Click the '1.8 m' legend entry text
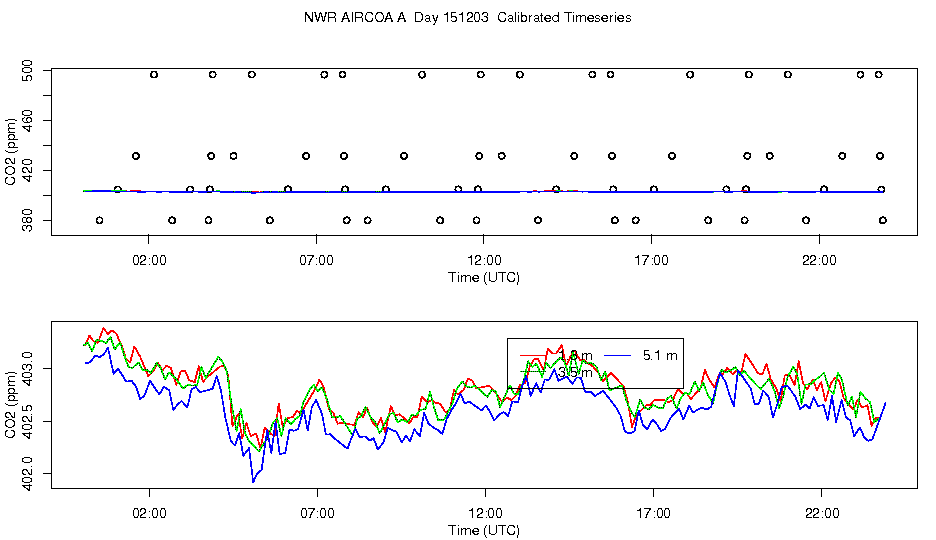The image size is (936, 540). pyautogui.click(x=575, y=356)
